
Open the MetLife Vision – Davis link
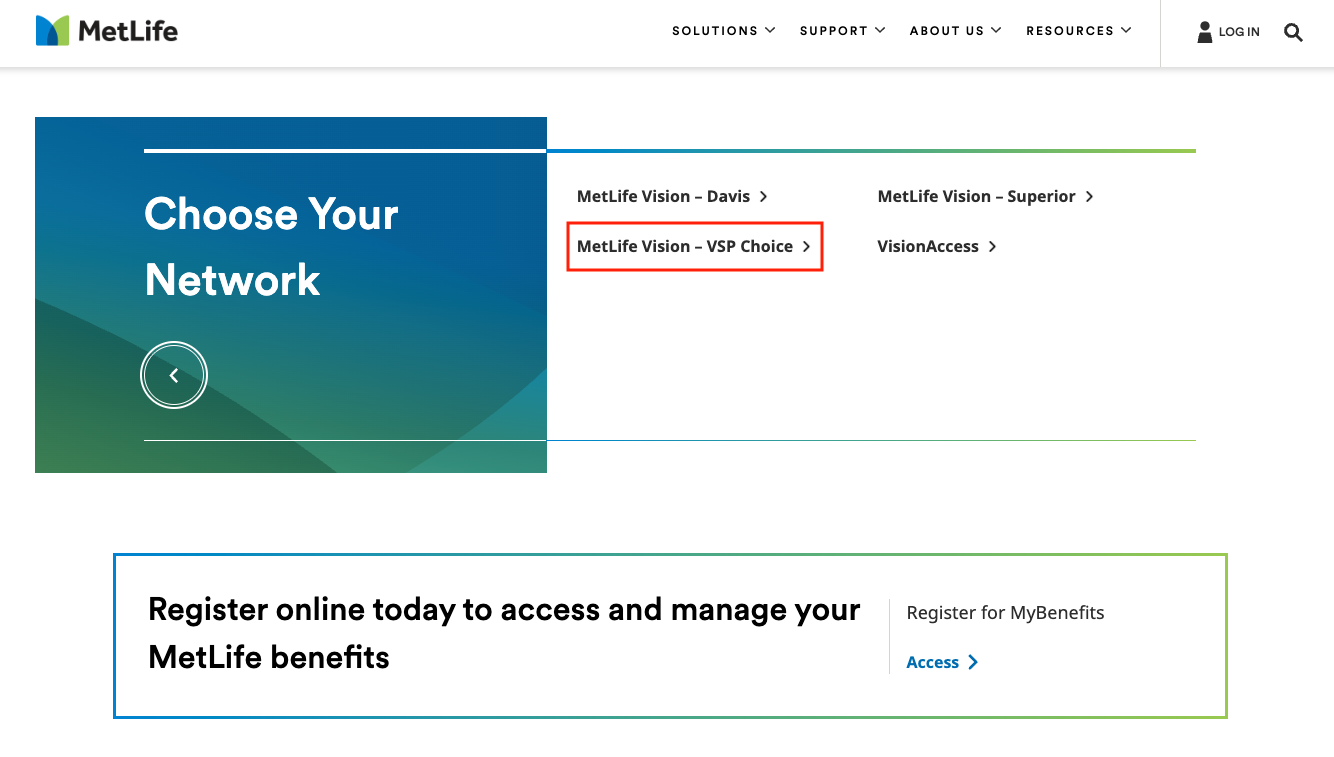coord(664,196)
